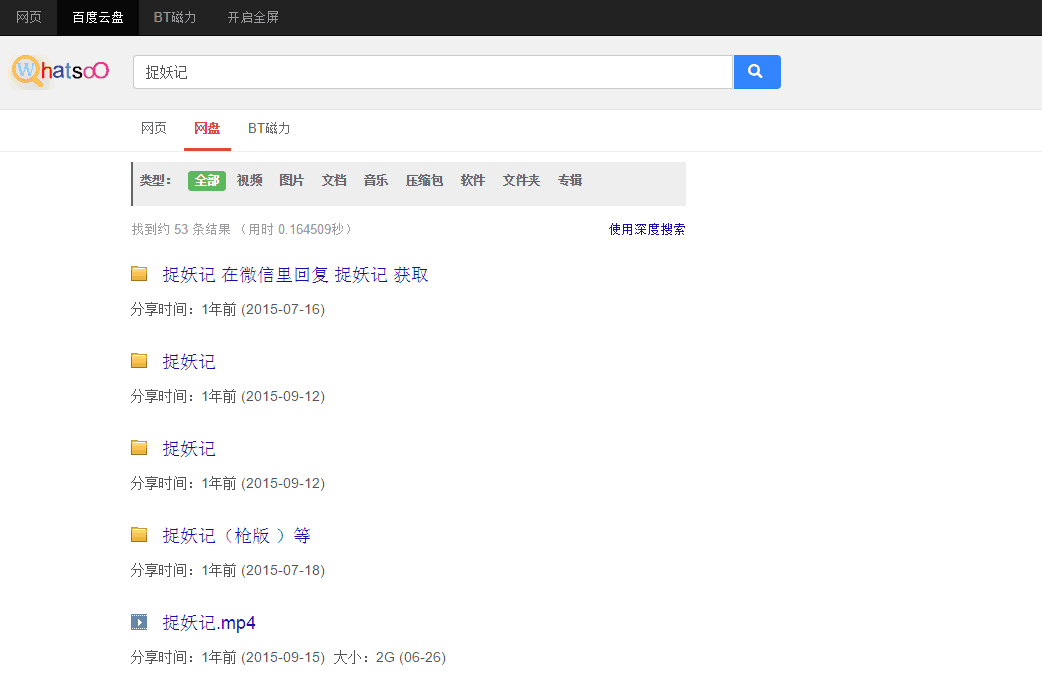Viewport: 1042px width, 673px height.
Task: Click the video file icon beside 捉妖记.mp4
Action: pos(139,622)
